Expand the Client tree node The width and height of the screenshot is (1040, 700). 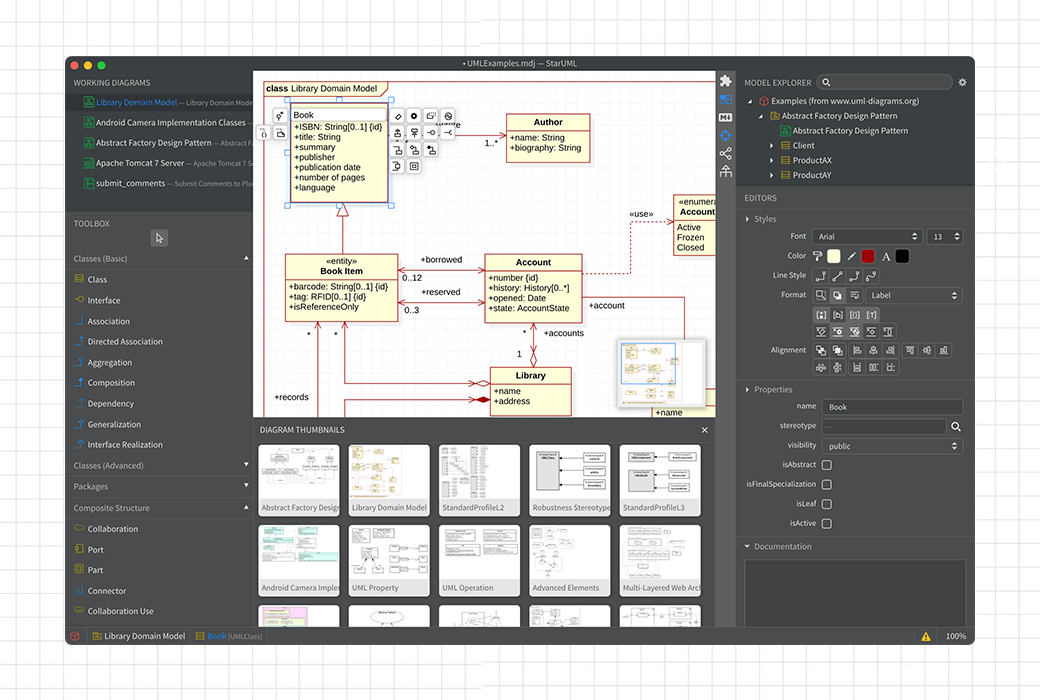coord(771,145)
